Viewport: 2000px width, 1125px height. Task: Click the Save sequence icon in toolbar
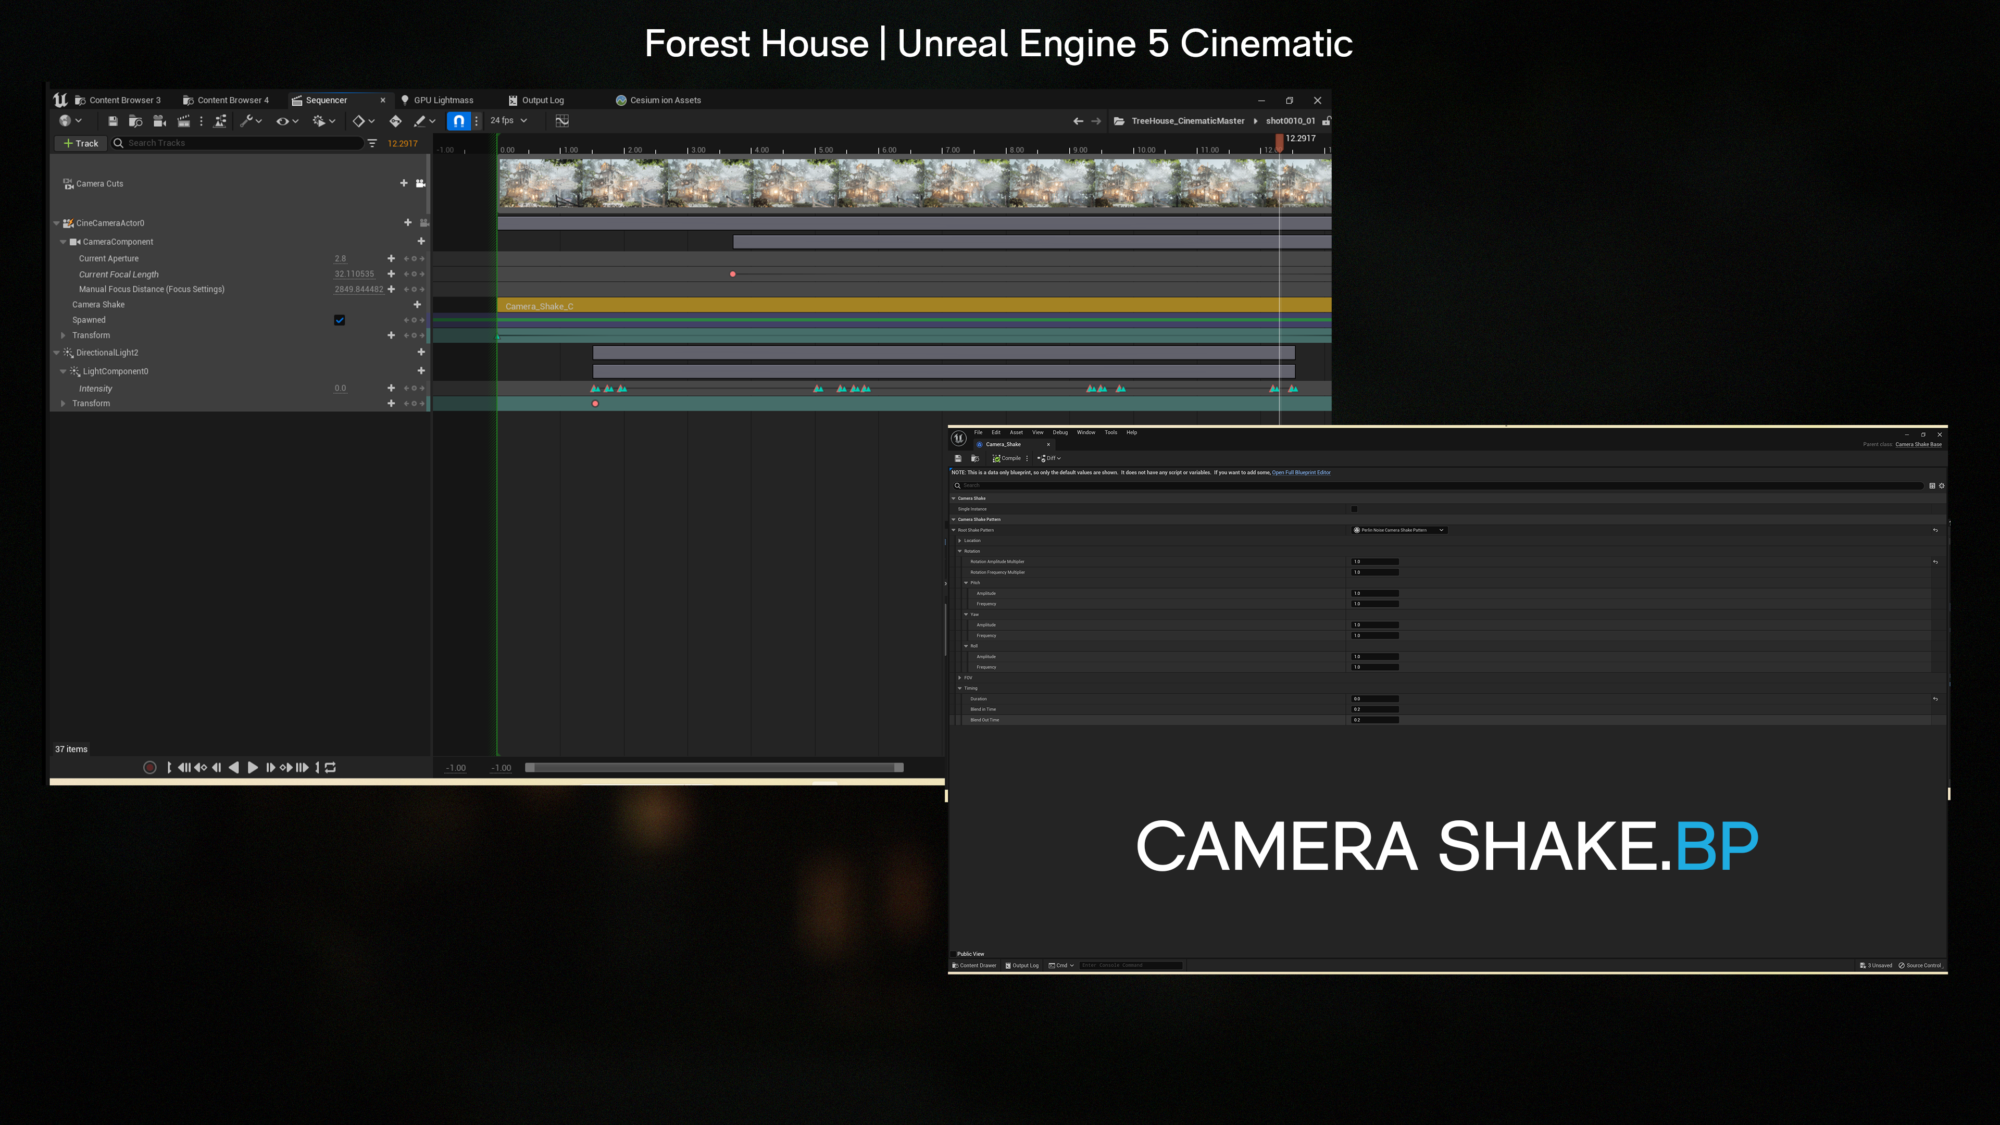113,121
